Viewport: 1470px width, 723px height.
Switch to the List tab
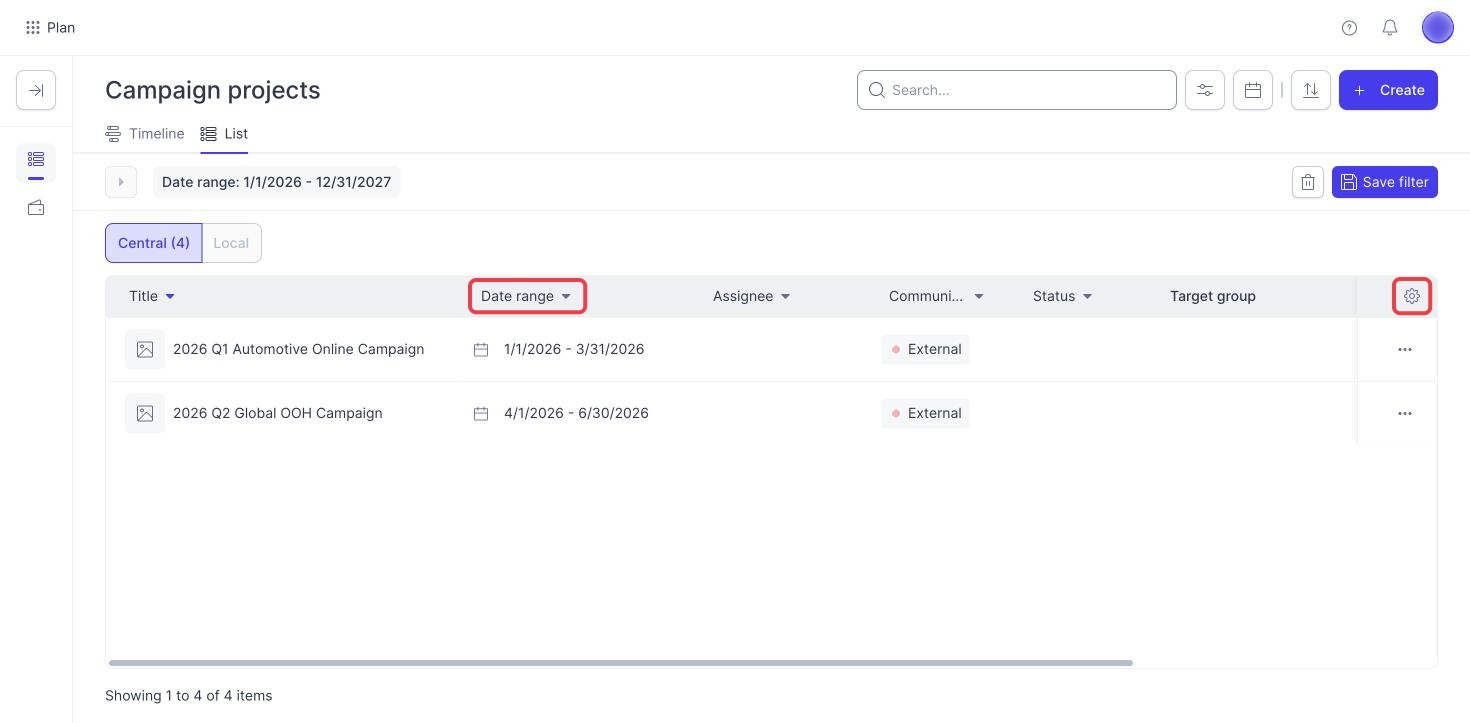point(224,134)
